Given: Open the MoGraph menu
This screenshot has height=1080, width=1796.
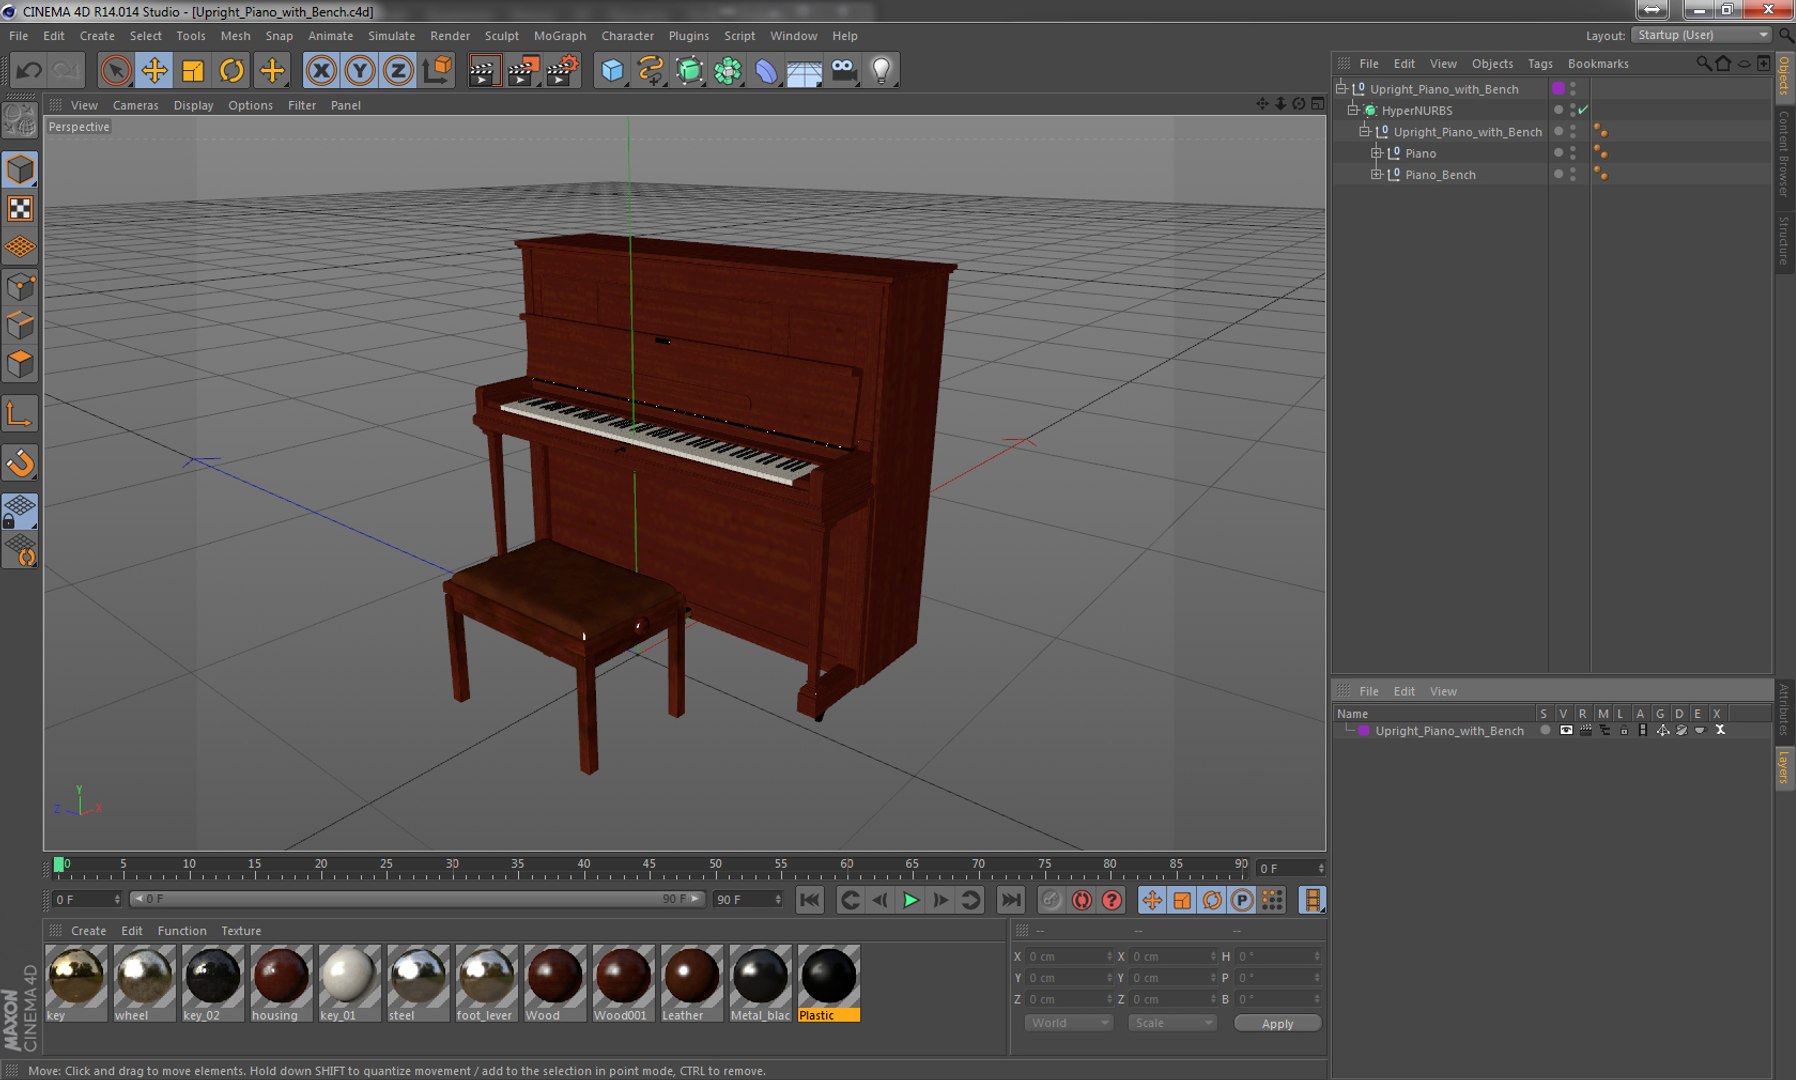Looking at the screenshot, I should [x=560, y=36].
